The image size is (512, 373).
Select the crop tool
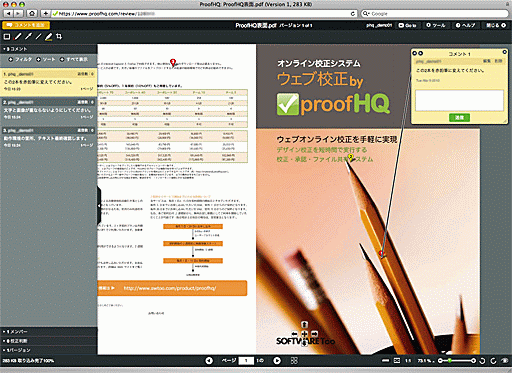click(x=59, y=36)
